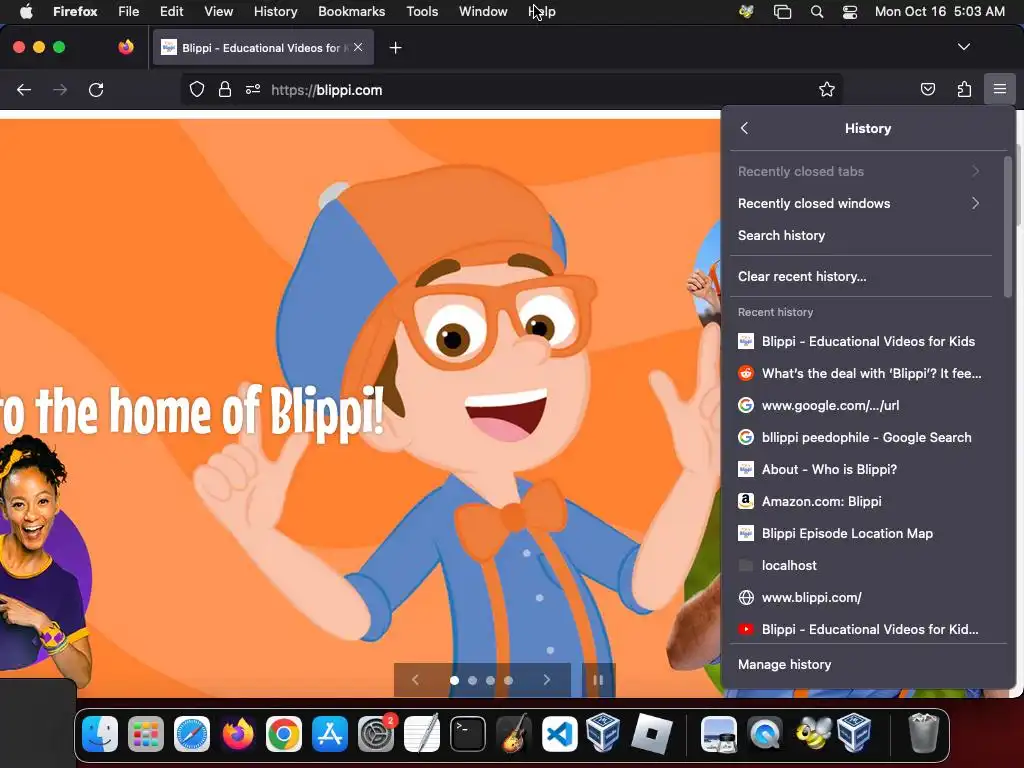Viewport: 1024px width, 768px height.
Task: Open Launchpad from the Dock
Action: coord(146,733)
